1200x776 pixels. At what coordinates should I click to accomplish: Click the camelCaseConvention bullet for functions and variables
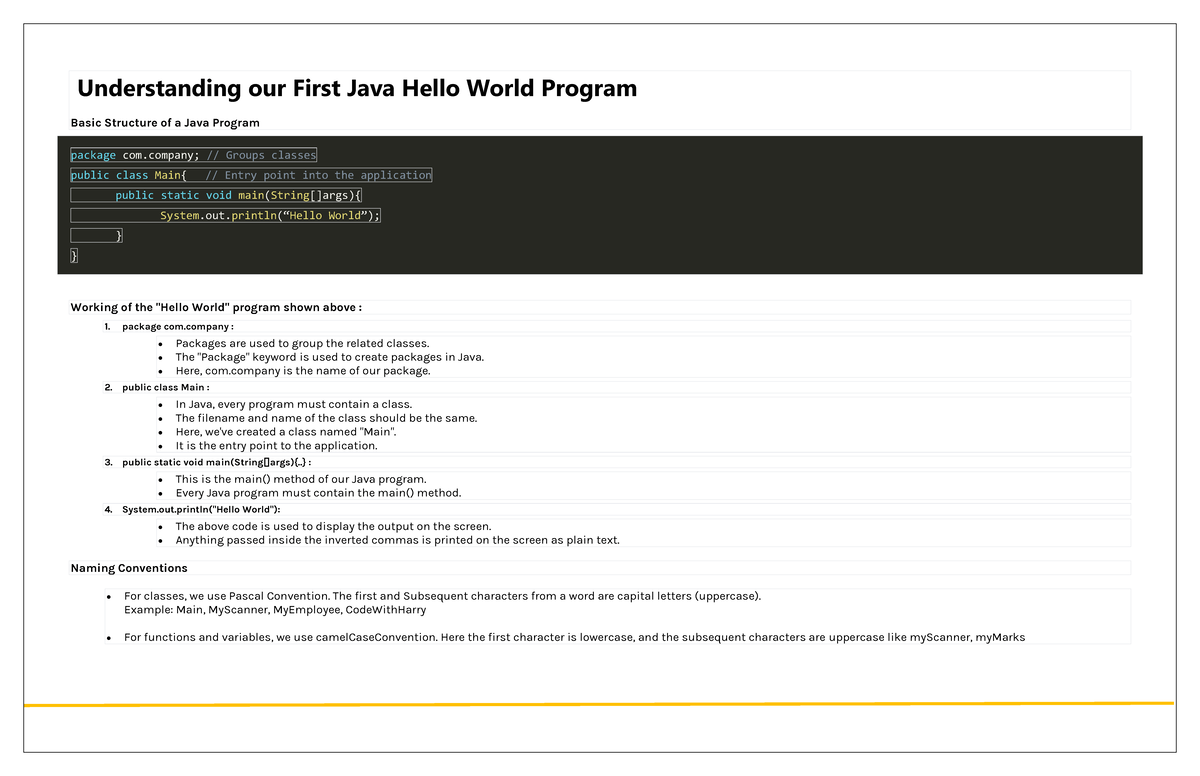click(x=574, y=637)
